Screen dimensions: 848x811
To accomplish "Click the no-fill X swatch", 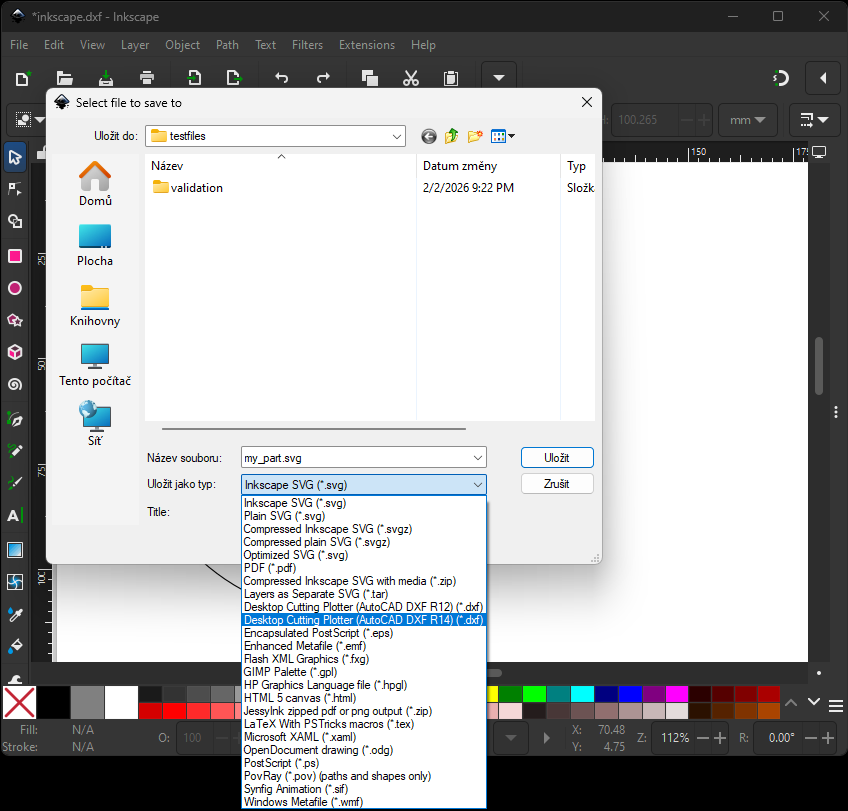I will click(x=17, y=703).
